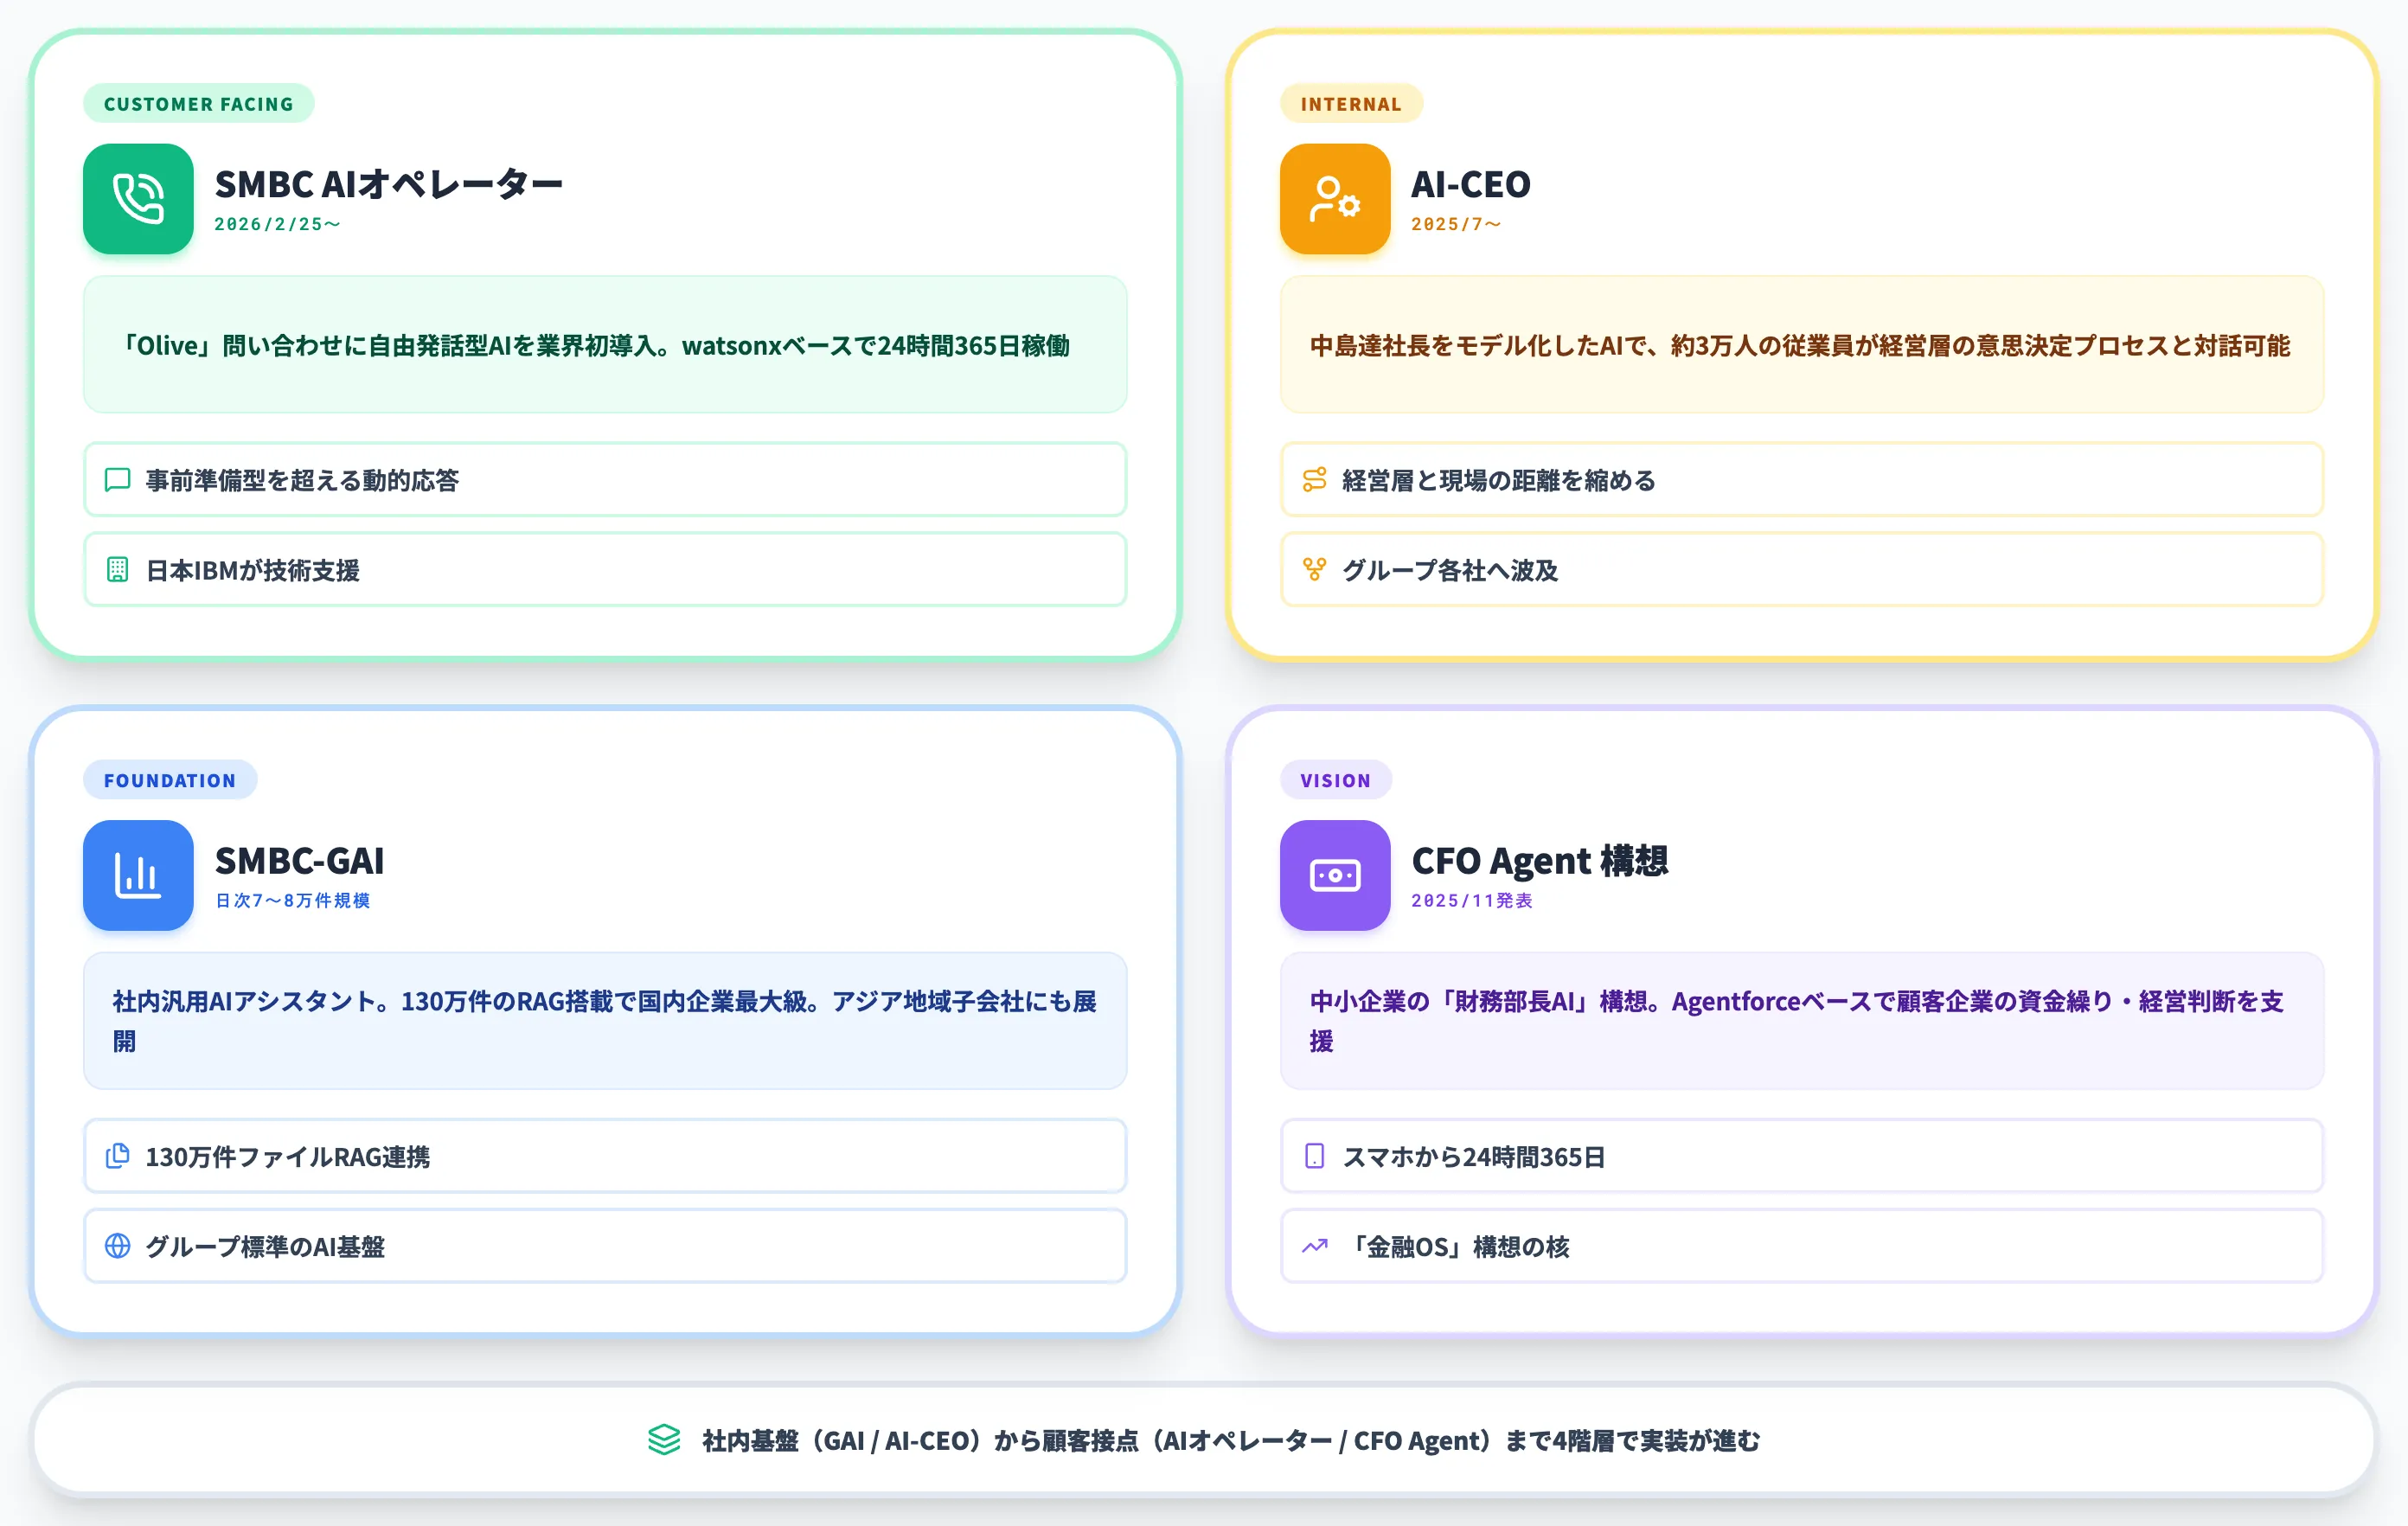This screenshot has height=1526, width=2408.
Task: Click the green phone icon for SMBC AIオペレーター
Action: [x=138, y=199]
